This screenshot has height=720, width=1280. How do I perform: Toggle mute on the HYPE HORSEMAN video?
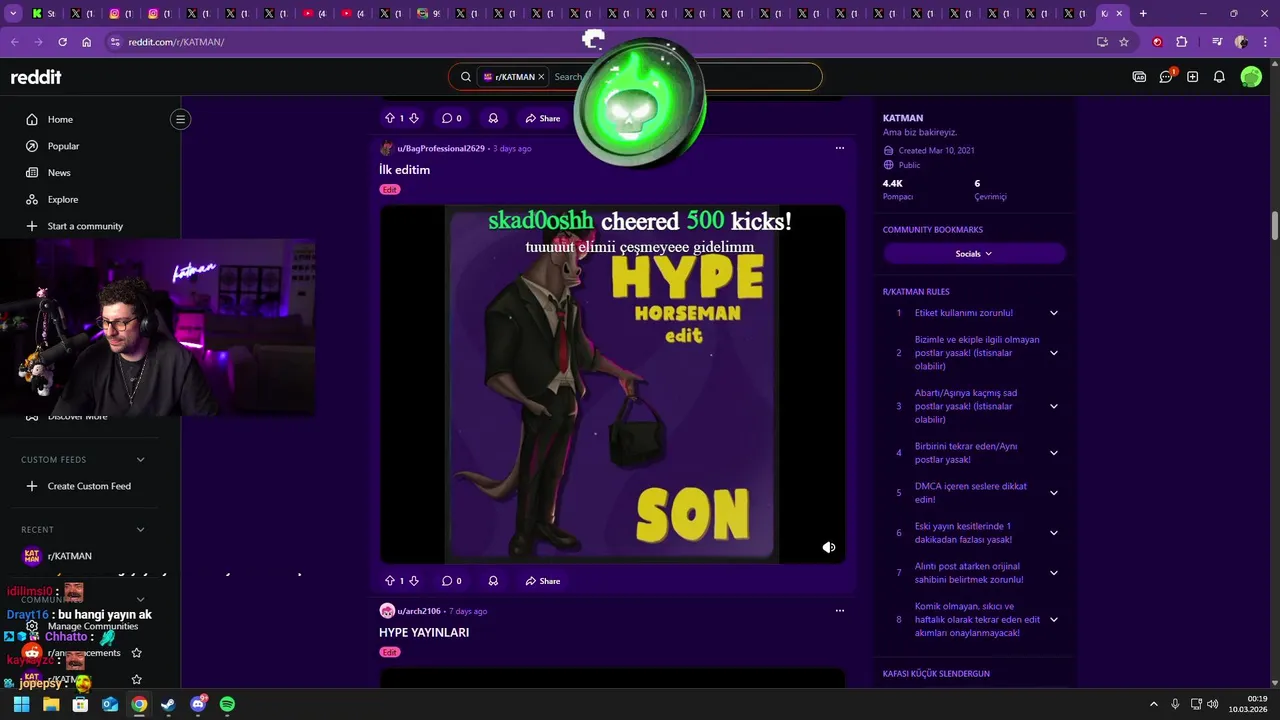coord(829,547)
